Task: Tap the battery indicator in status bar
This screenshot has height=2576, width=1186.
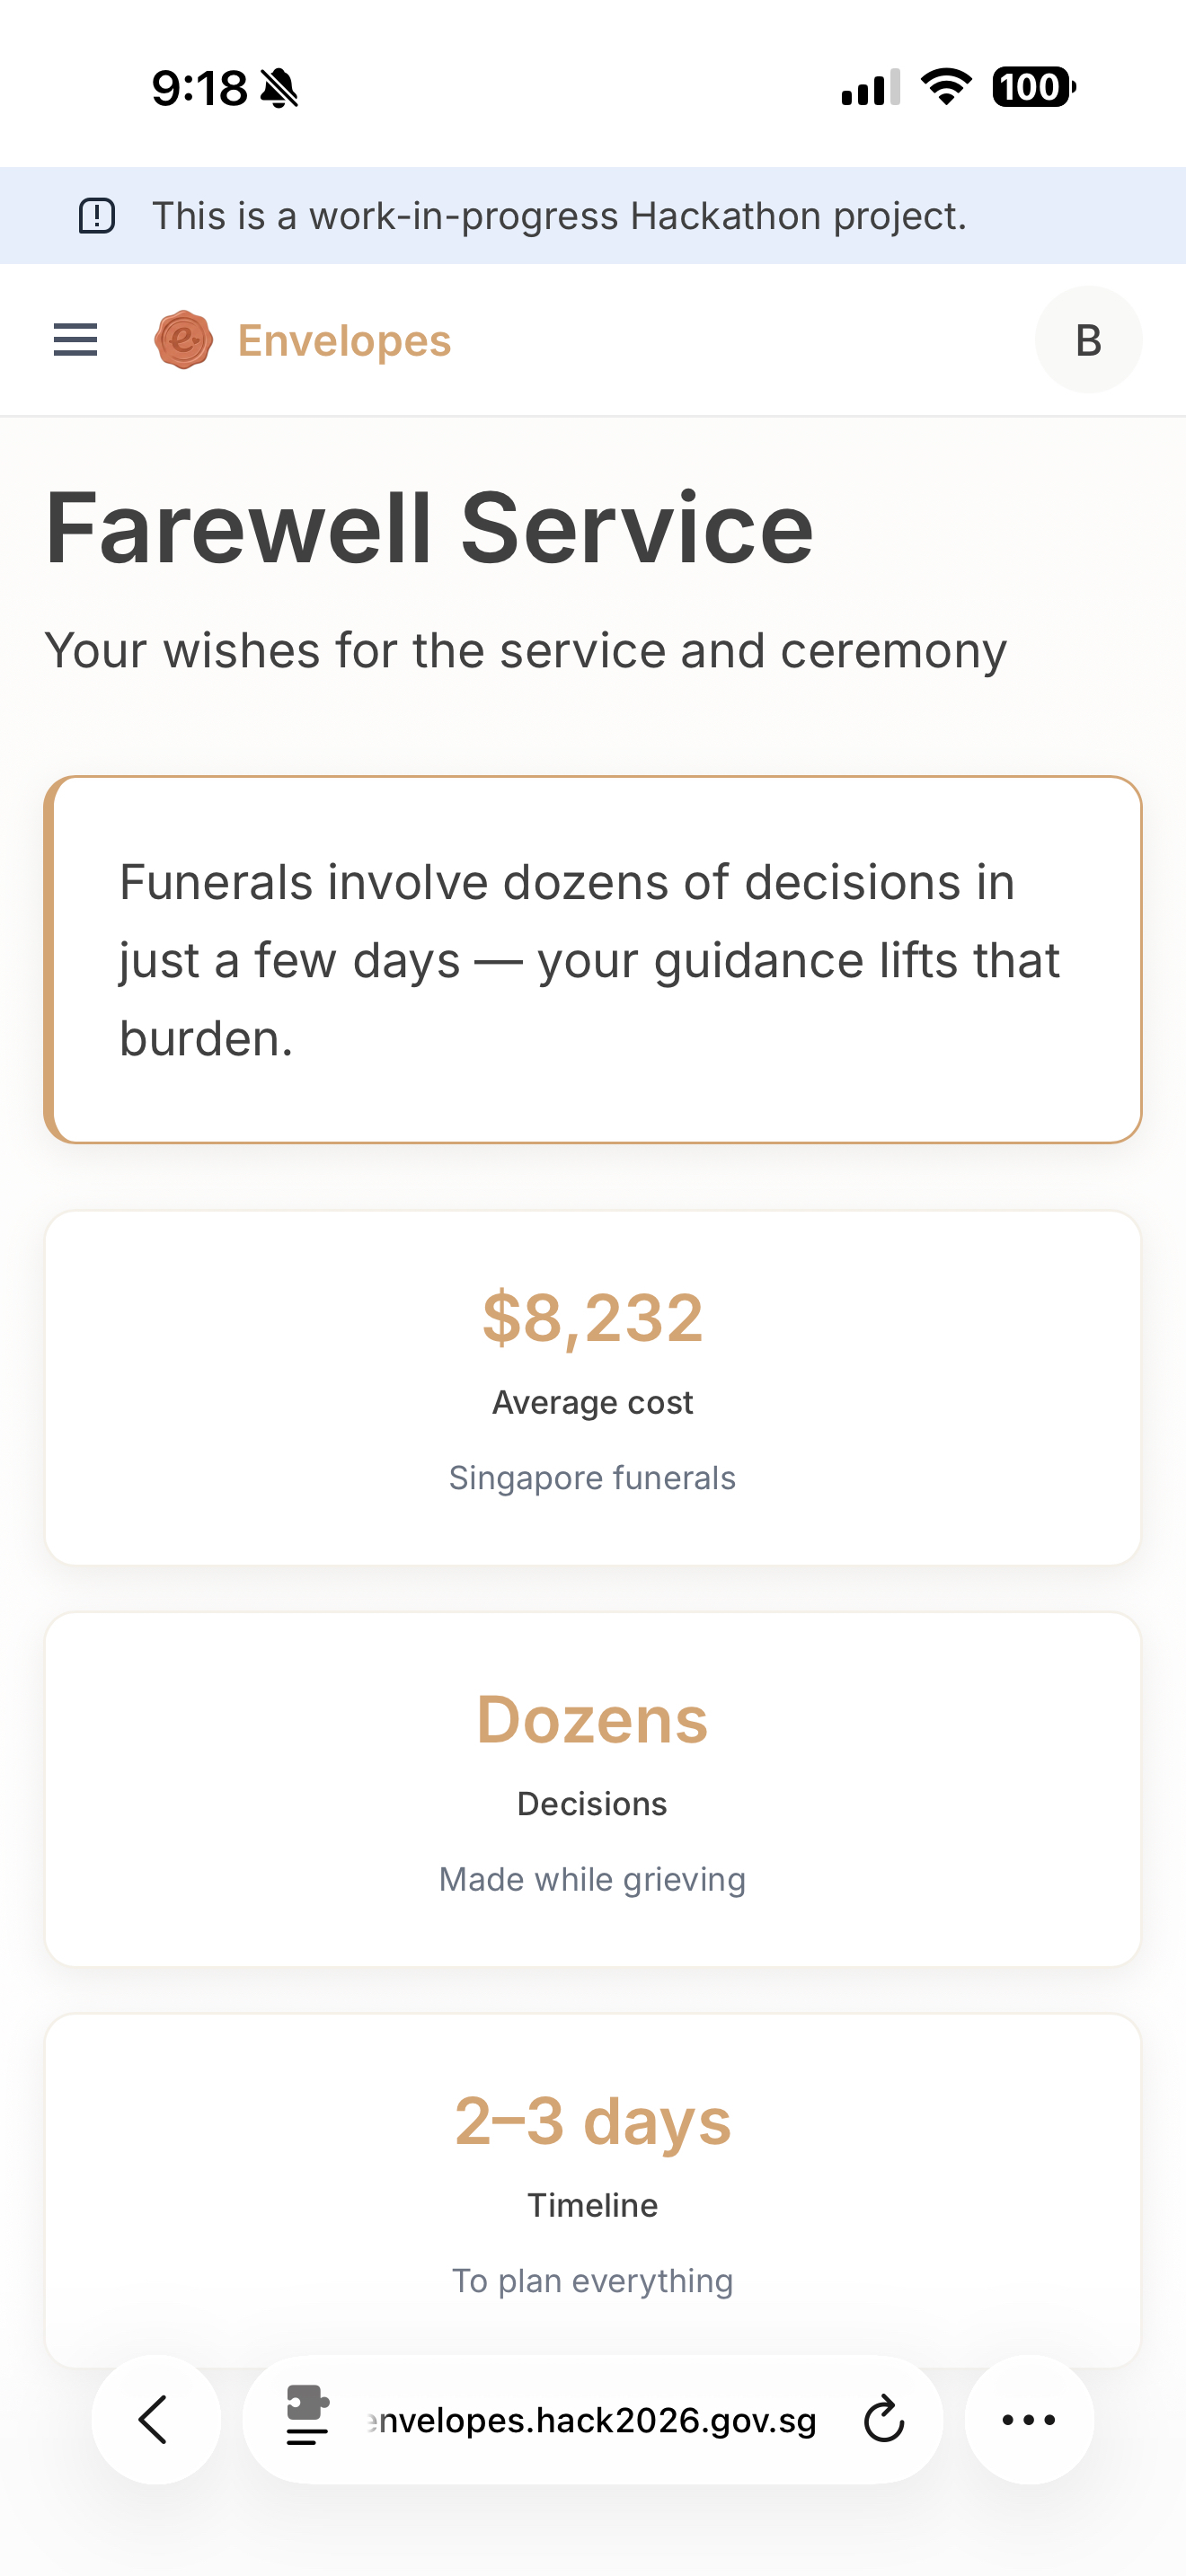Action: pyautogui.click(x=1032, y=87)
